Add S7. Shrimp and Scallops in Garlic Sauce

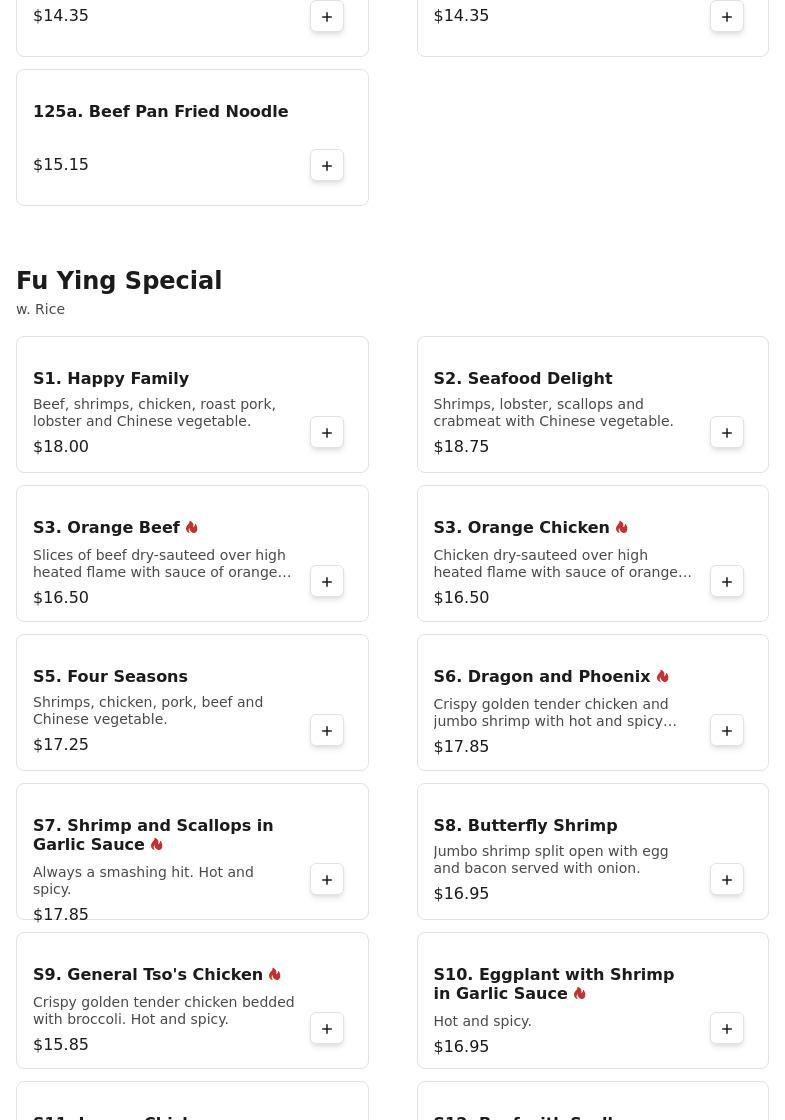click(327, 880)
